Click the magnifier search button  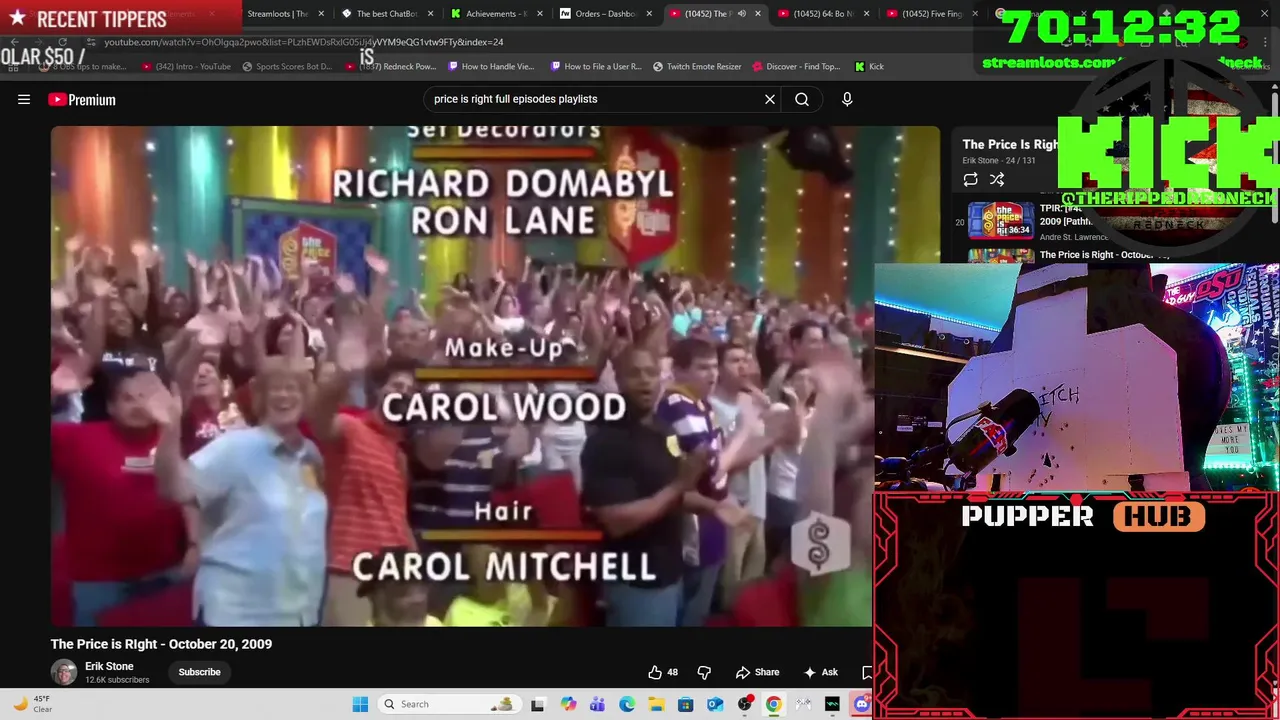click(x=802, y=99)
